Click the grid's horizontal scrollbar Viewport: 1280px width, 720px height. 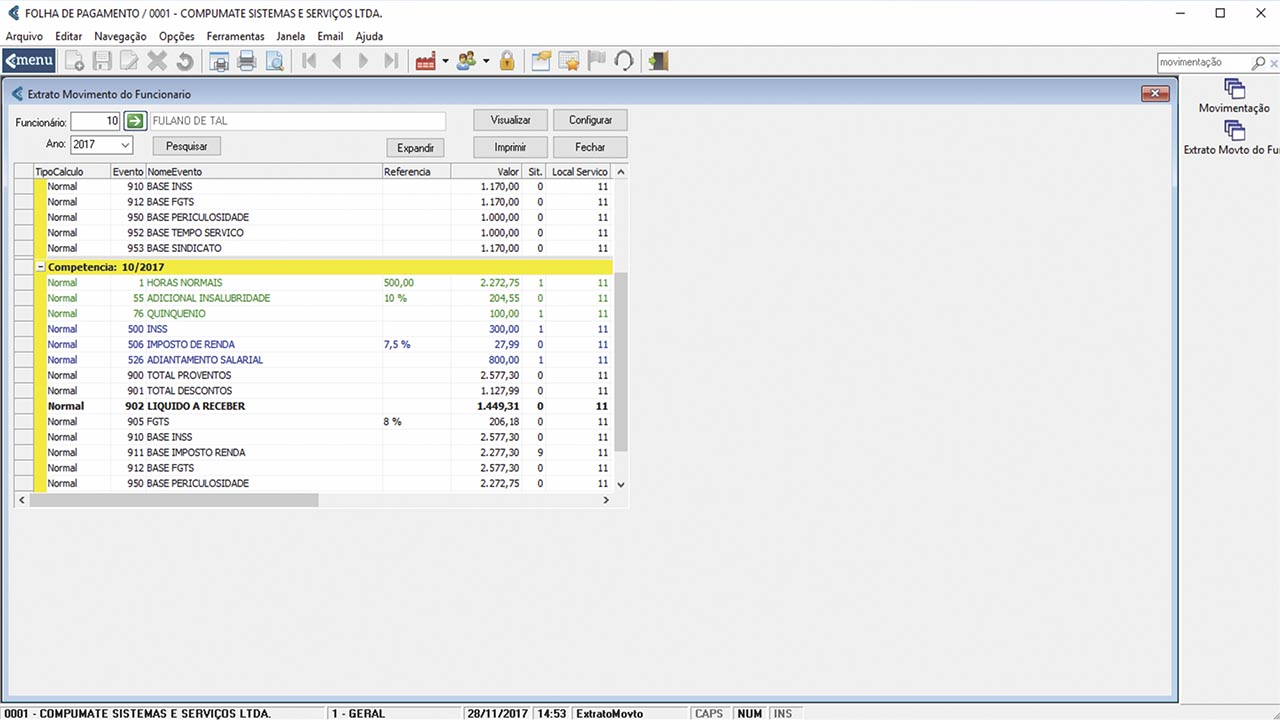[174, 500]
